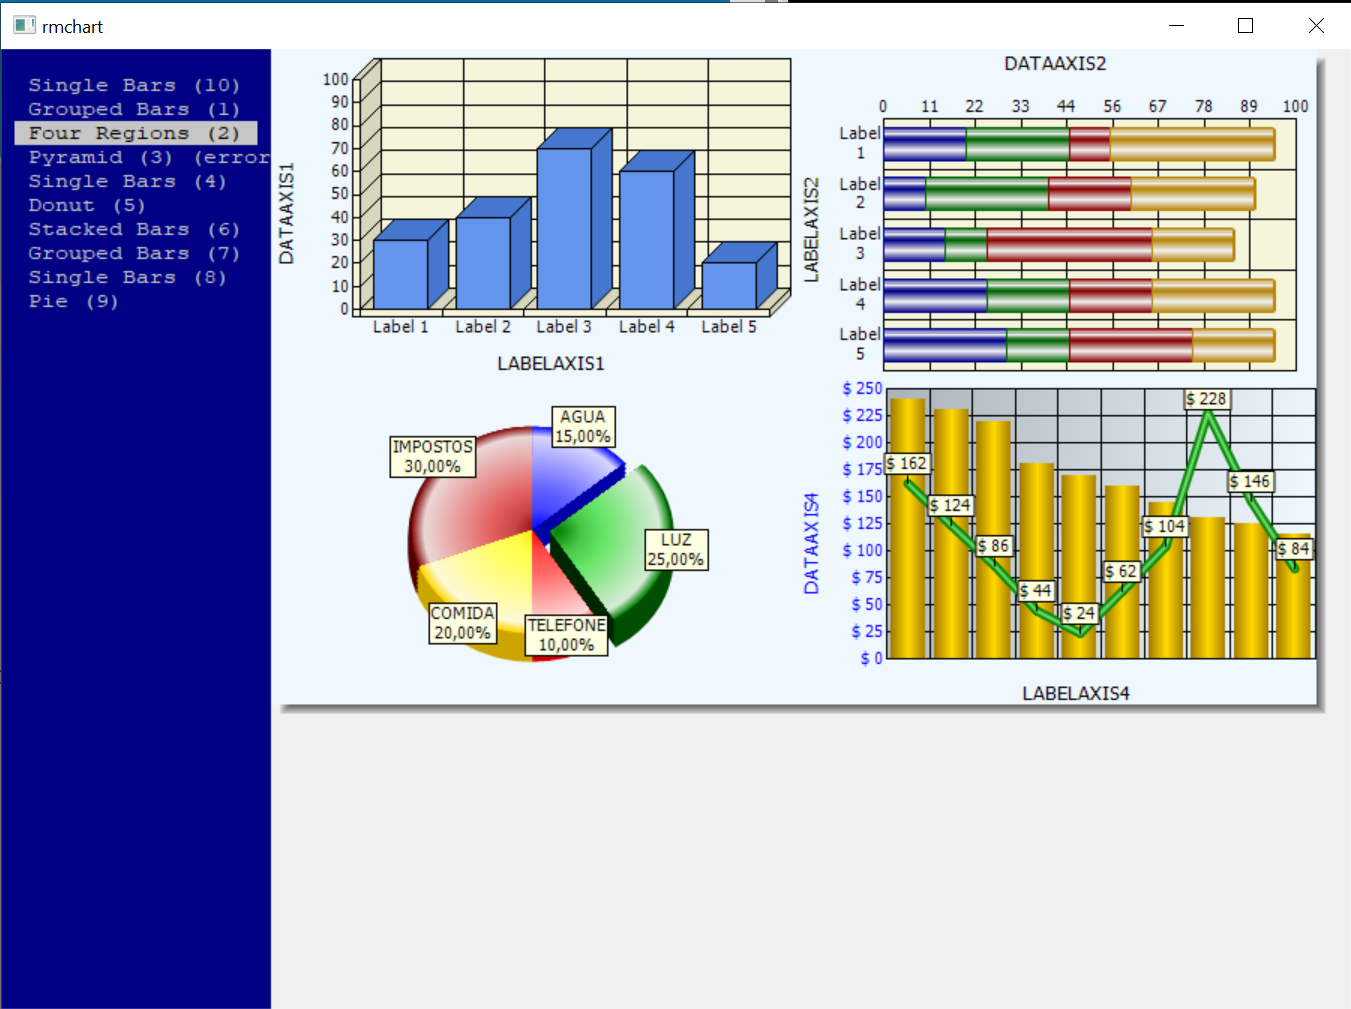Image resolution: width=1351 pixels, height=1009 pixels.
Task: Click the tallest 3D bar above 'Label 3'
Action: click(565, 228)
